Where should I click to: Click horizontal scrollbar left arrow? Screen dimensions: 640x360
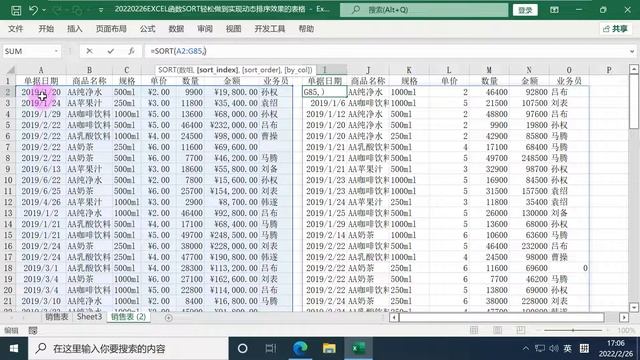tap(394, 317)
